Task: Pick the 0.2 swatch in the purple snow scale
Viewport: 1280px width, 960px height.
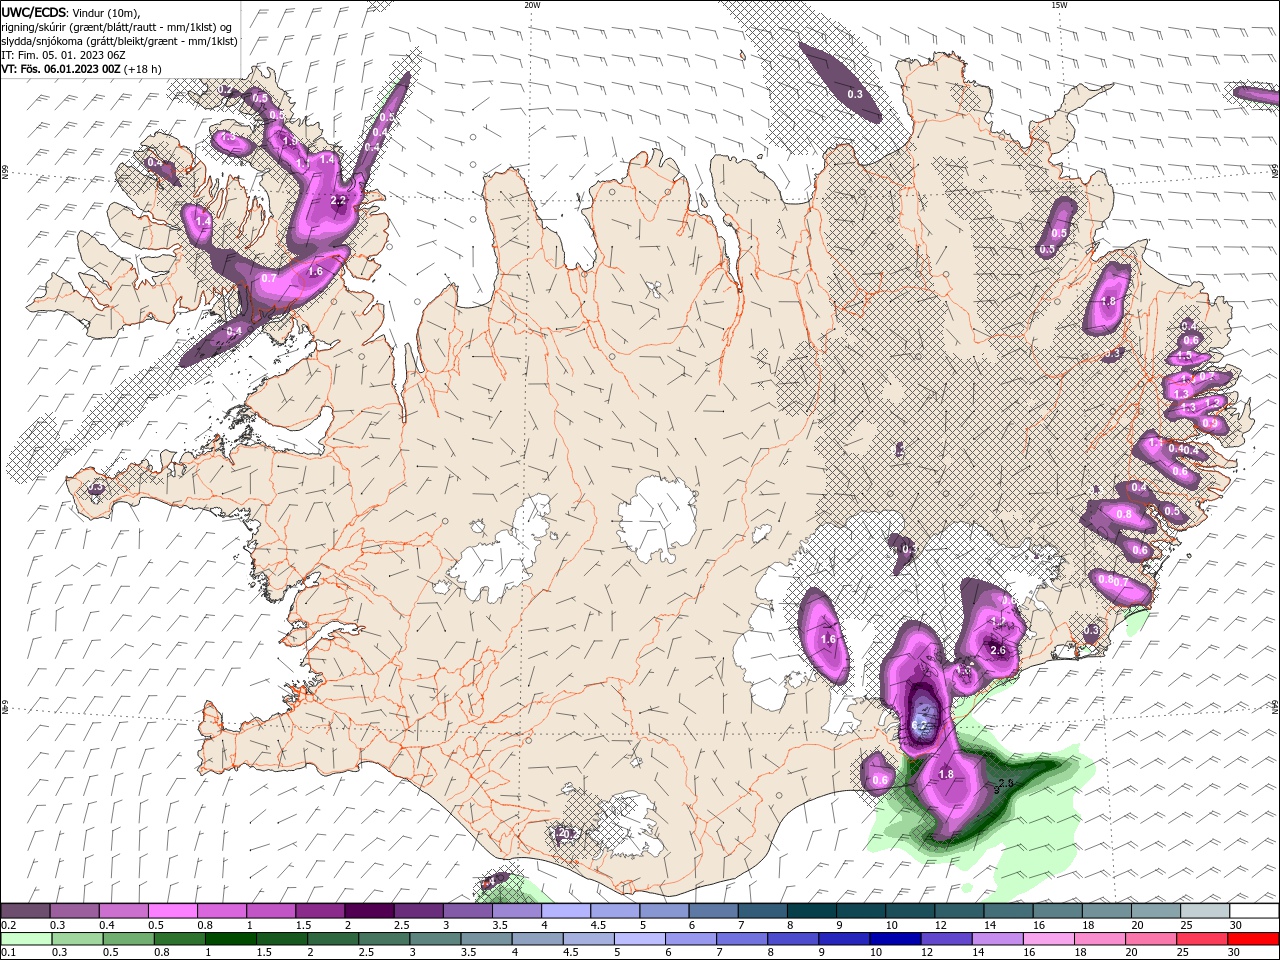Action: (25, 911)
